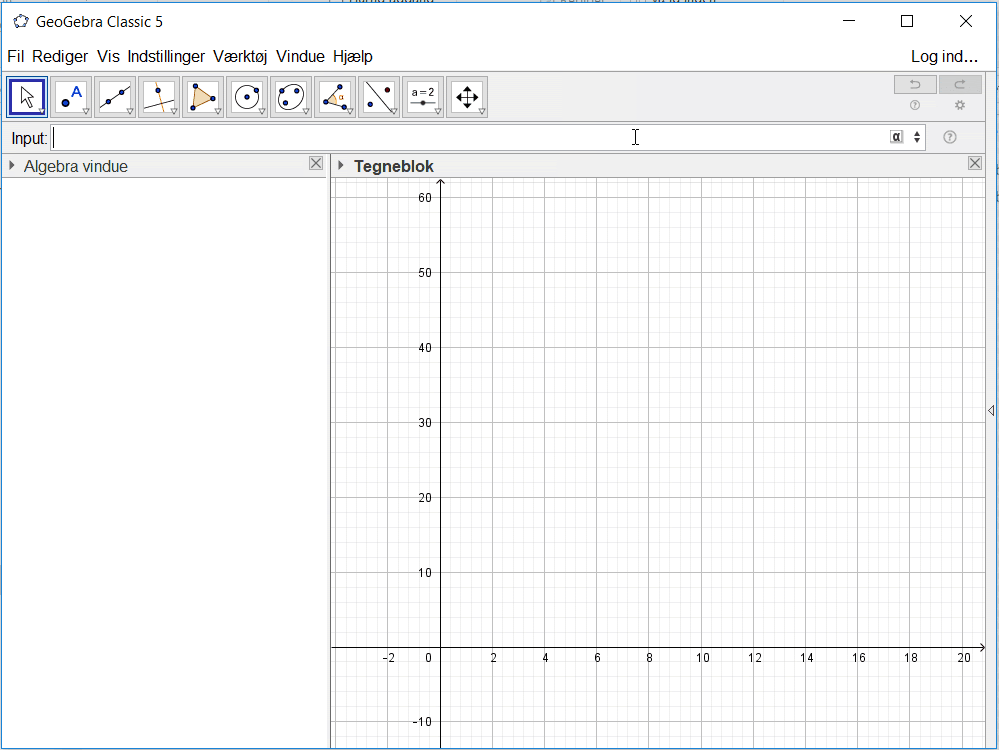Open Slider tool submenu arrow
The image size is (999, 750).
coord(438,112)
